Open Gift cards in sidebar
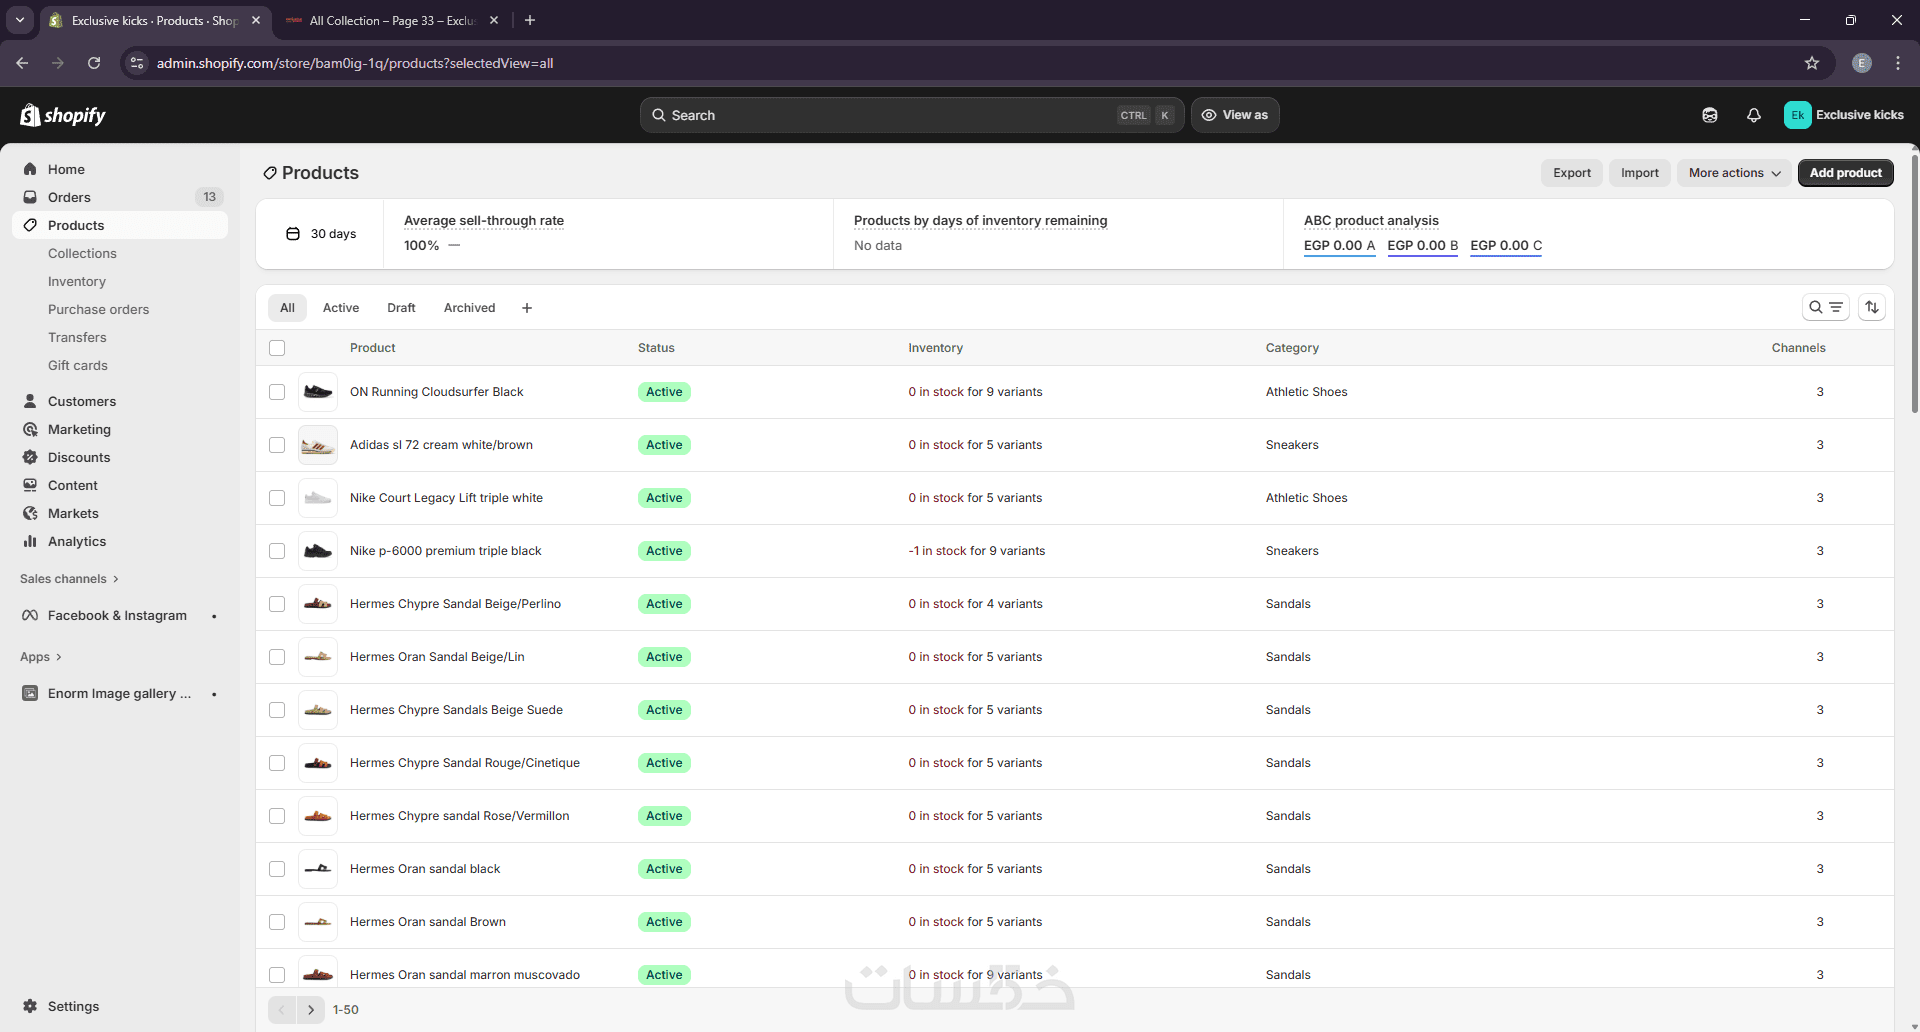The image size is (1920, 1032). click(78, 365)
